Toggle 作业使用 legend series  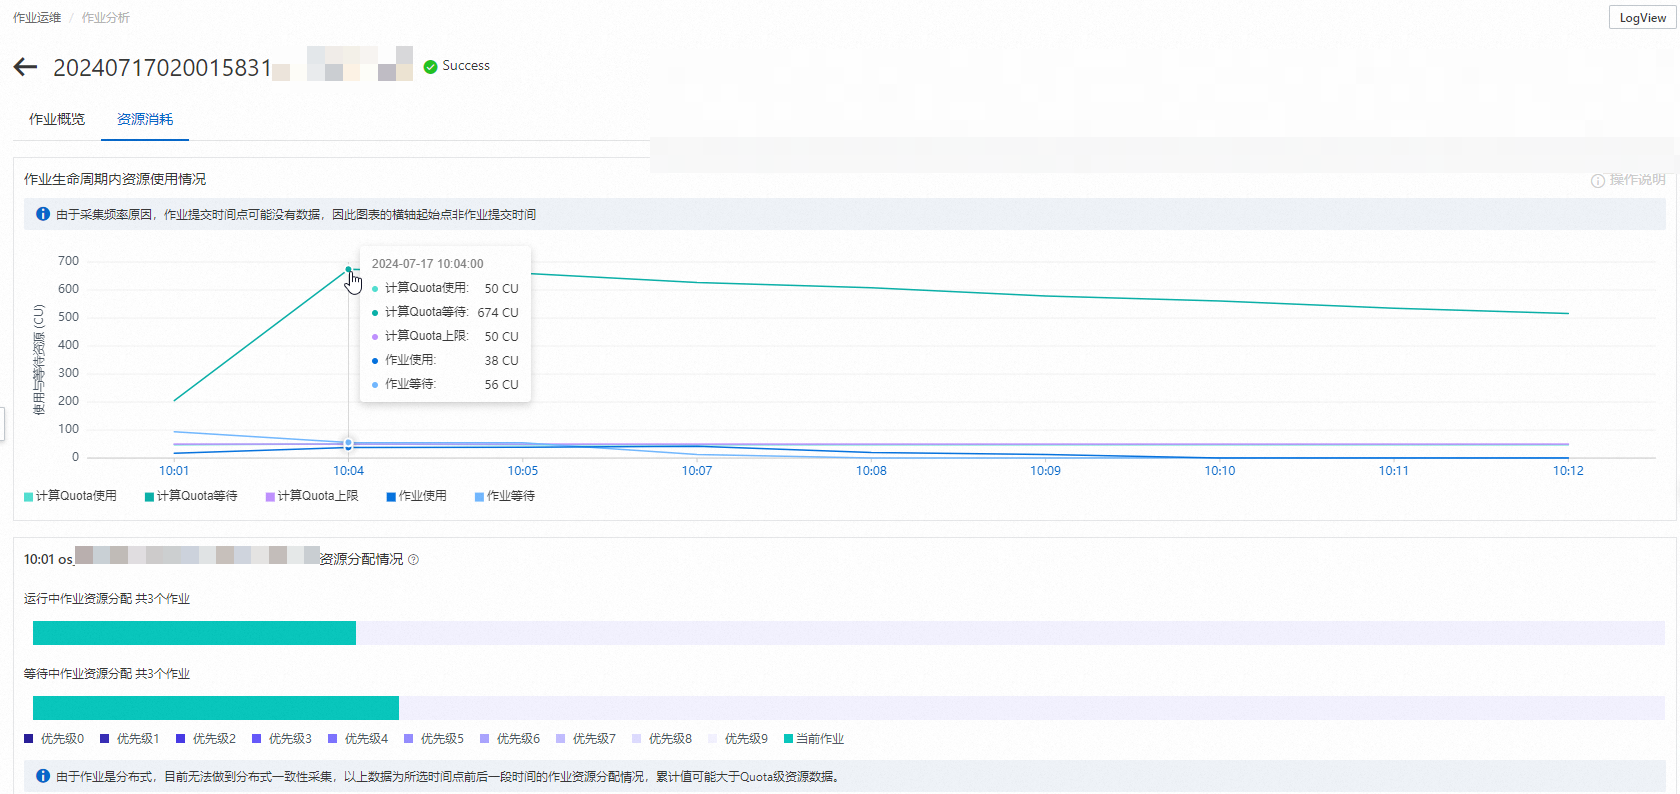[417, 496]
